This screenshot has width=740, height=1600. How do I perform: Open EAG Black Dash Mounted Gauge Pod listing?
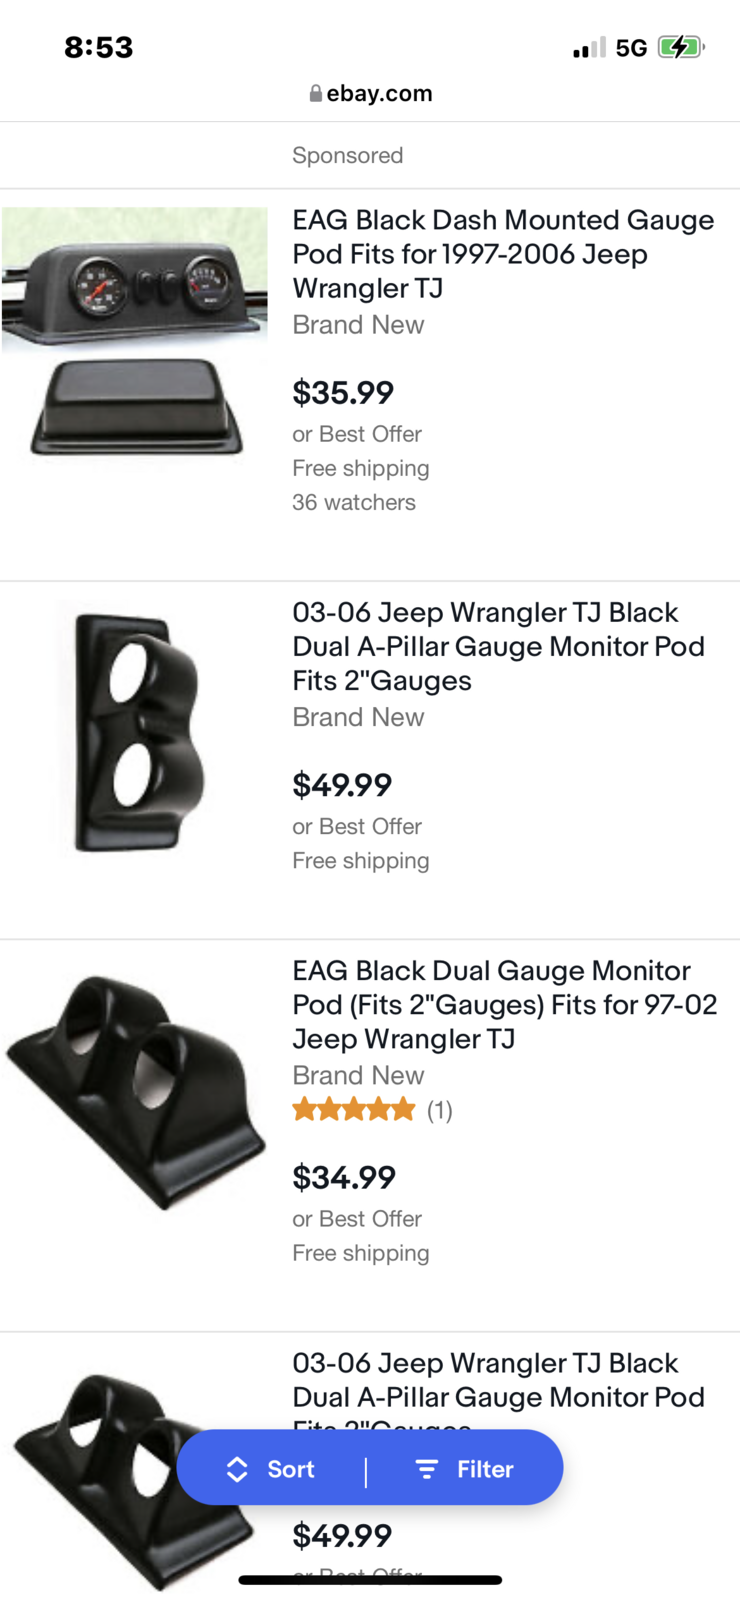coord(503,254)
